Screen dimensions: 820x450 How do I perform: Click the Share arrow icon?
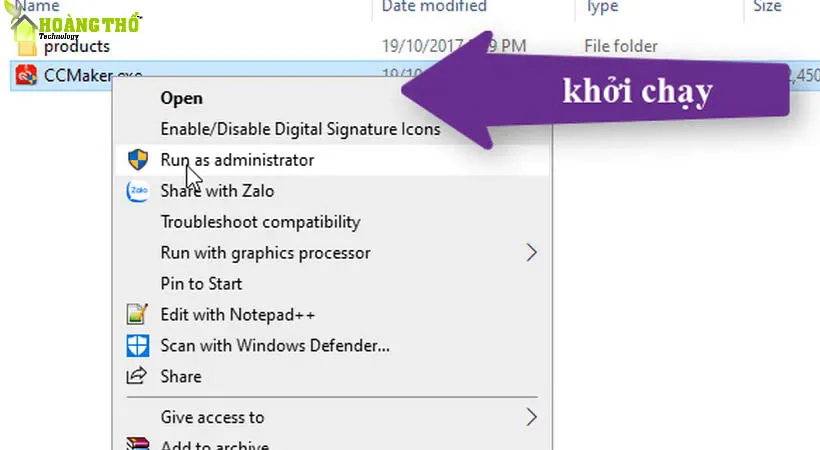pos(137,375)
